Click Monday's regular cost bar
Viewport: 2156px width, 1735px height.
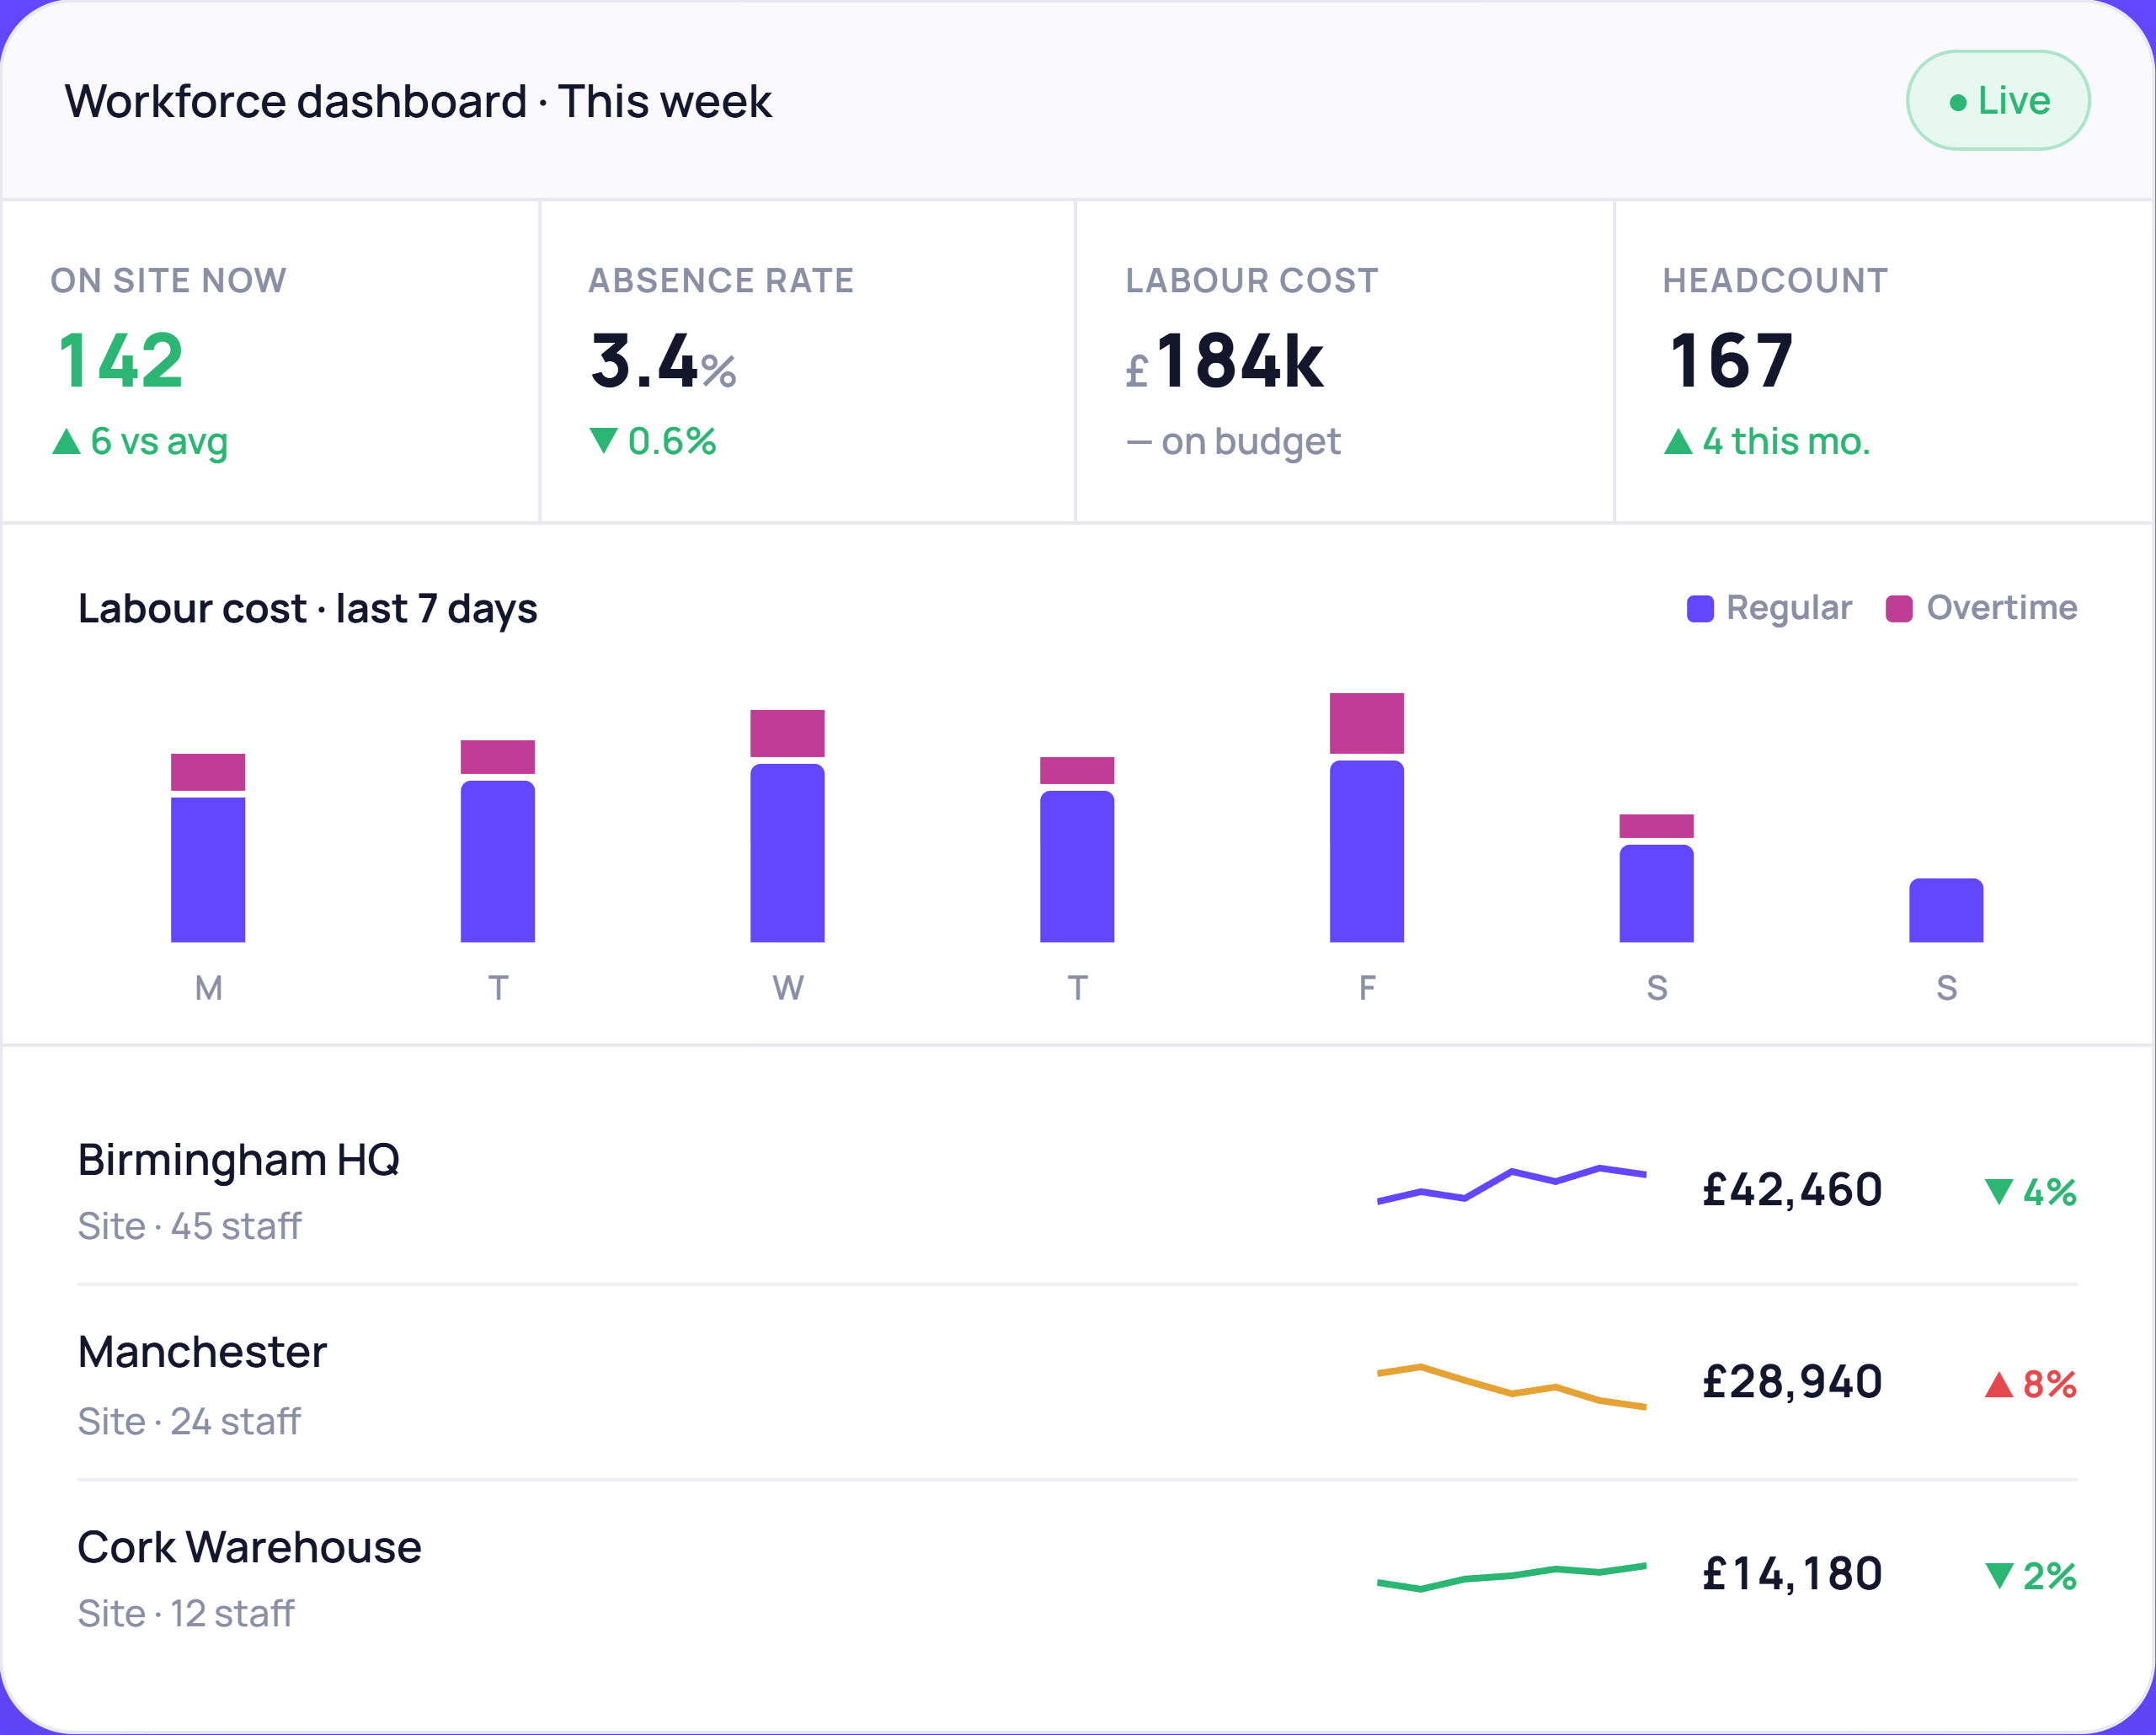[208, 869]
